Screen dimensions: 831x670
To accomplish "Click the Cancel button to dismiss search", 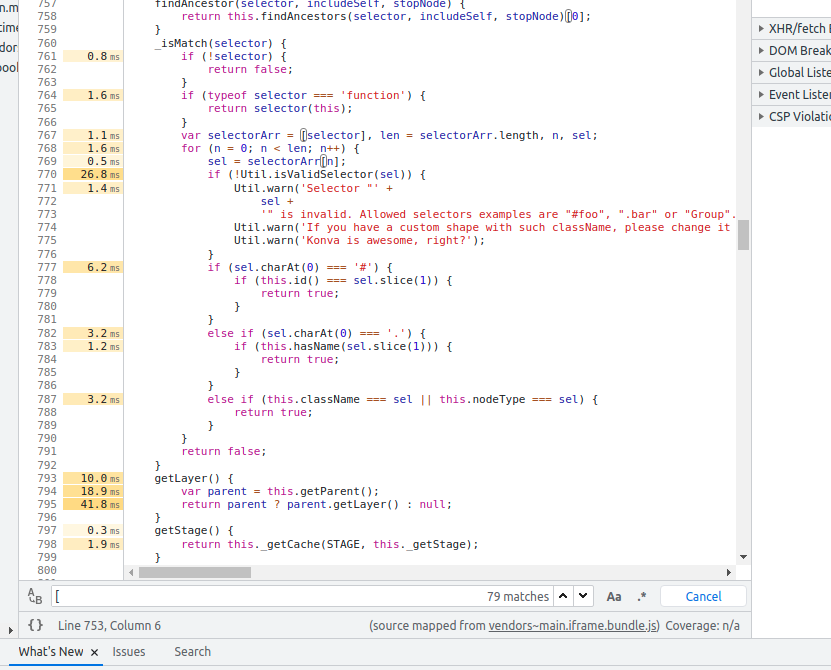I will (703, 596).
